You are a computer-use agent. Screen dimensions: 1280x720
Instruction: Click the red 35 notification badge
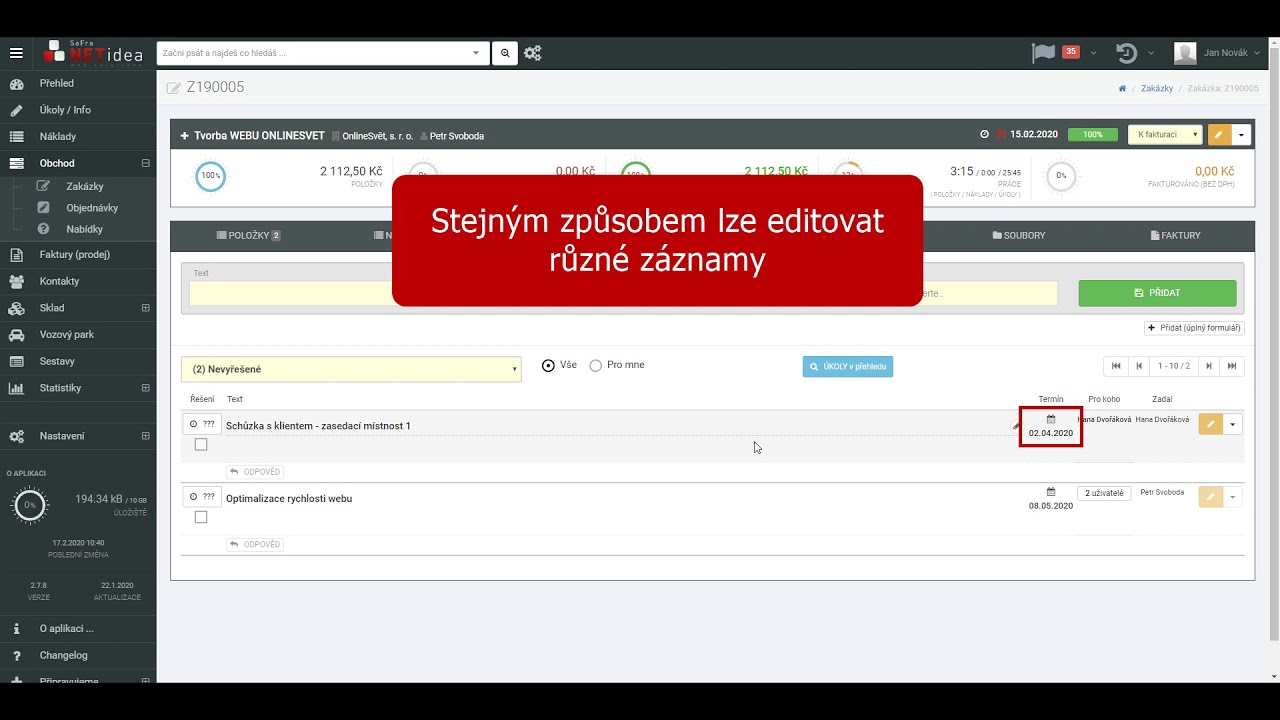point(1071,52)
